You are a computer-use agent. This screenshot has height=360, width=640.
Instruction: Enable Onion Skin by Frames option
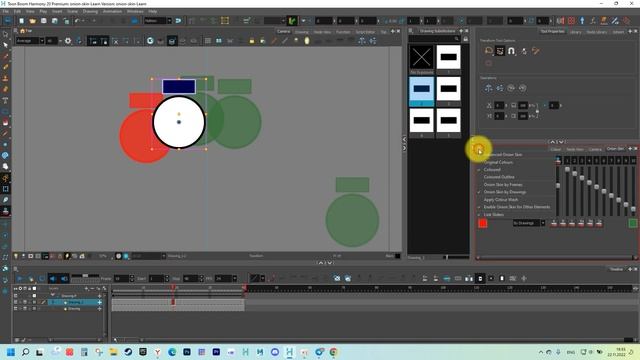pyautogui.click(x=503, y=184)
